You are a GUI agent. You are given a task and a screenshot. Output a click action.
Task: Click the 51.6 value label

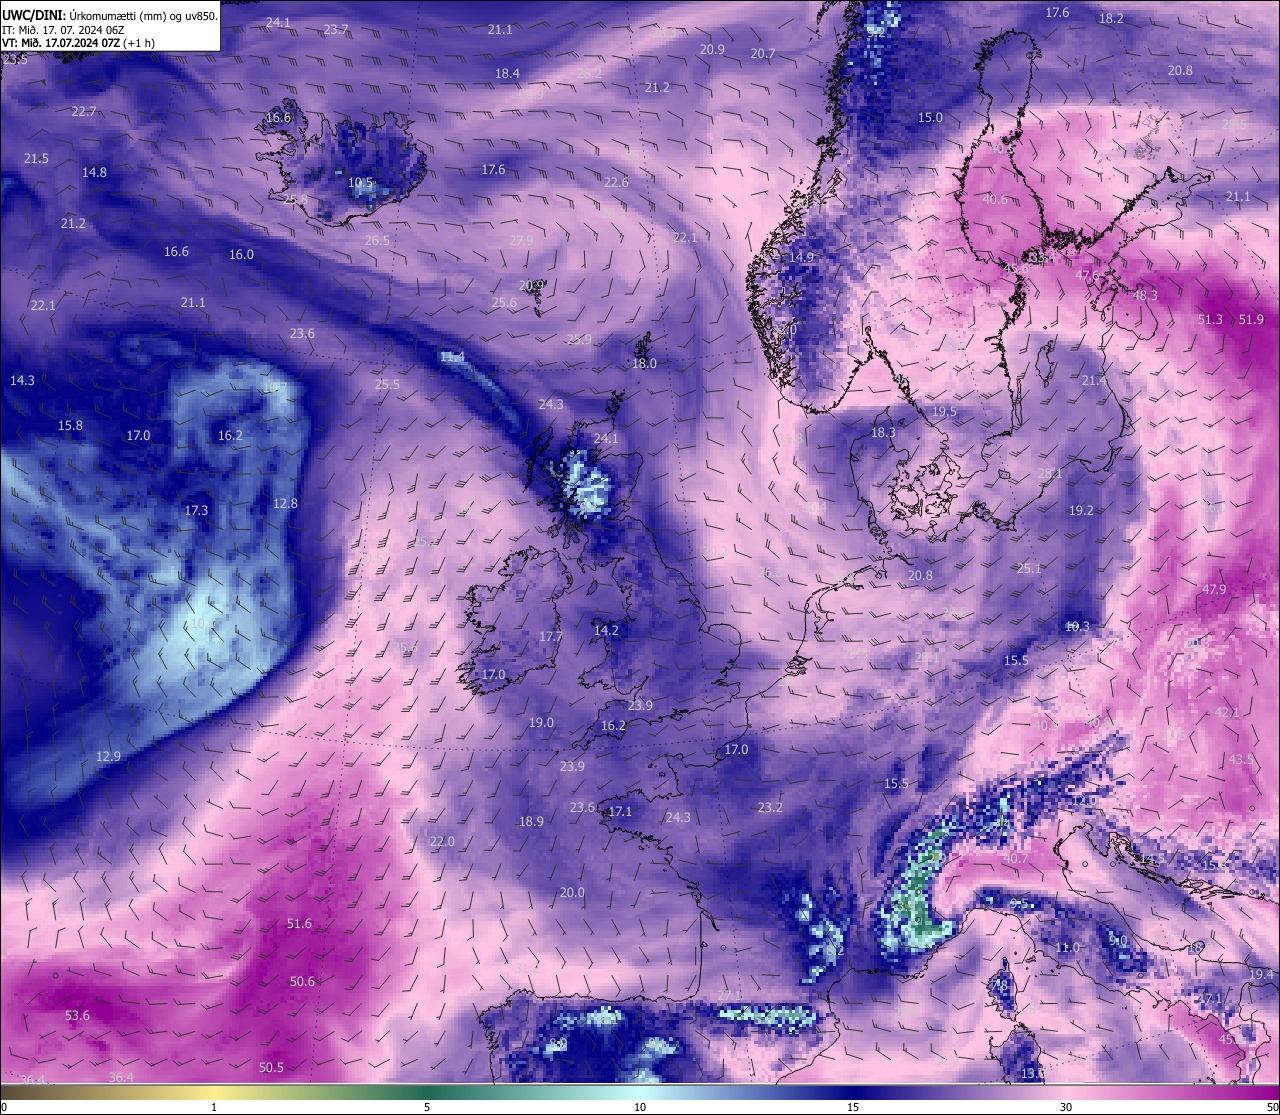tap(299, 923)
